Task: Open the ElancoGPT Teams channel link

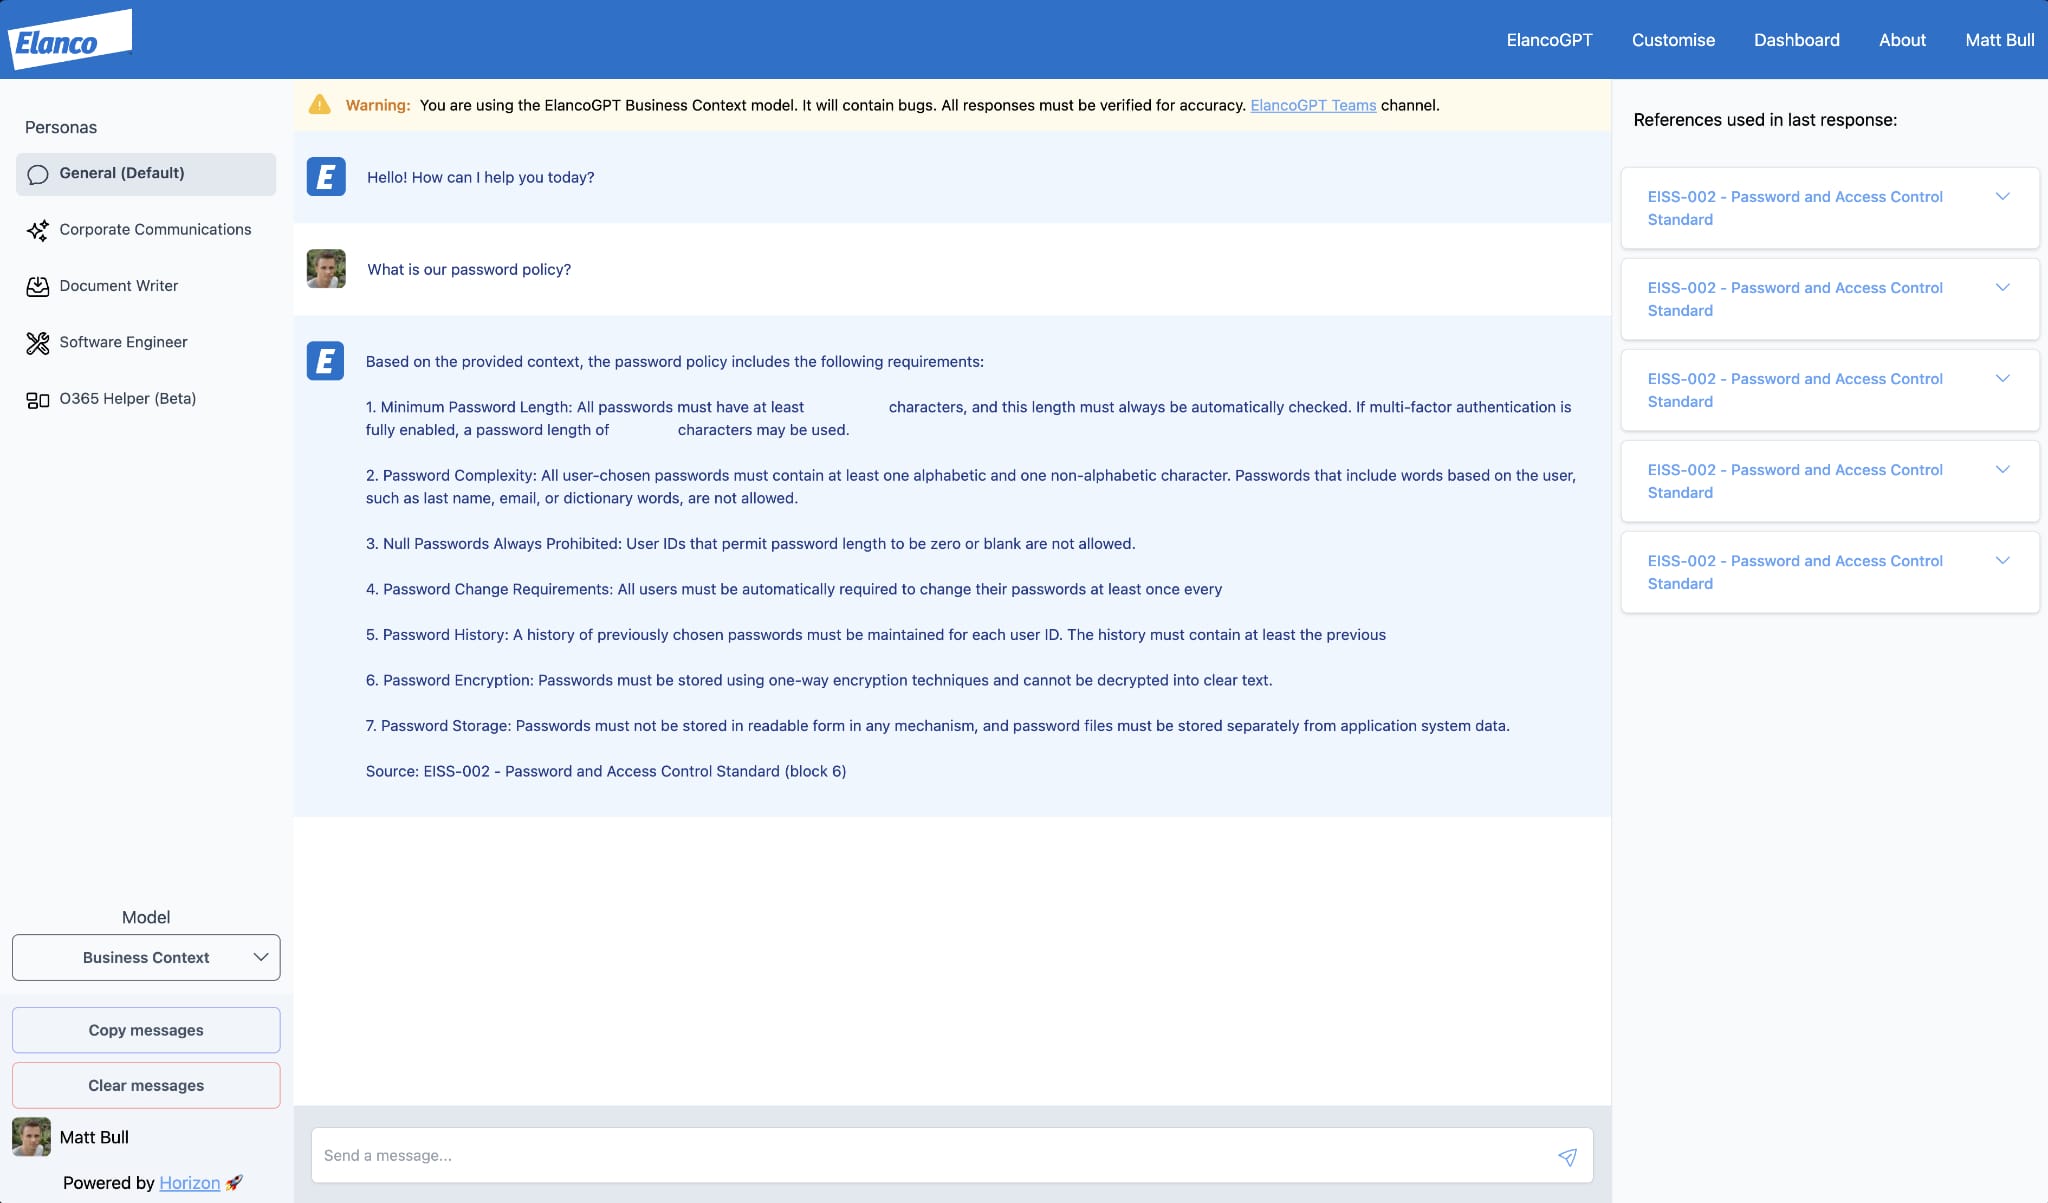Action: 1313,105
